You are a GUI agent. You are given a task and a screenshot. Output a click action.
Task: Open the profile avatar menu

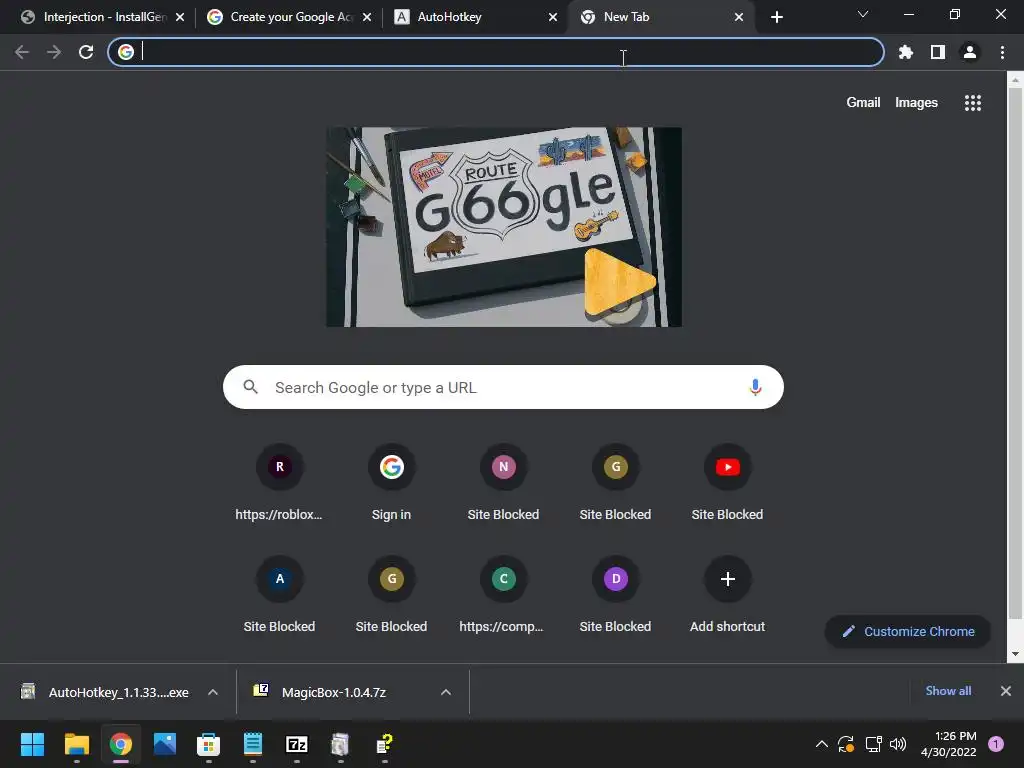pyautogui.click(x=970, y=52)
